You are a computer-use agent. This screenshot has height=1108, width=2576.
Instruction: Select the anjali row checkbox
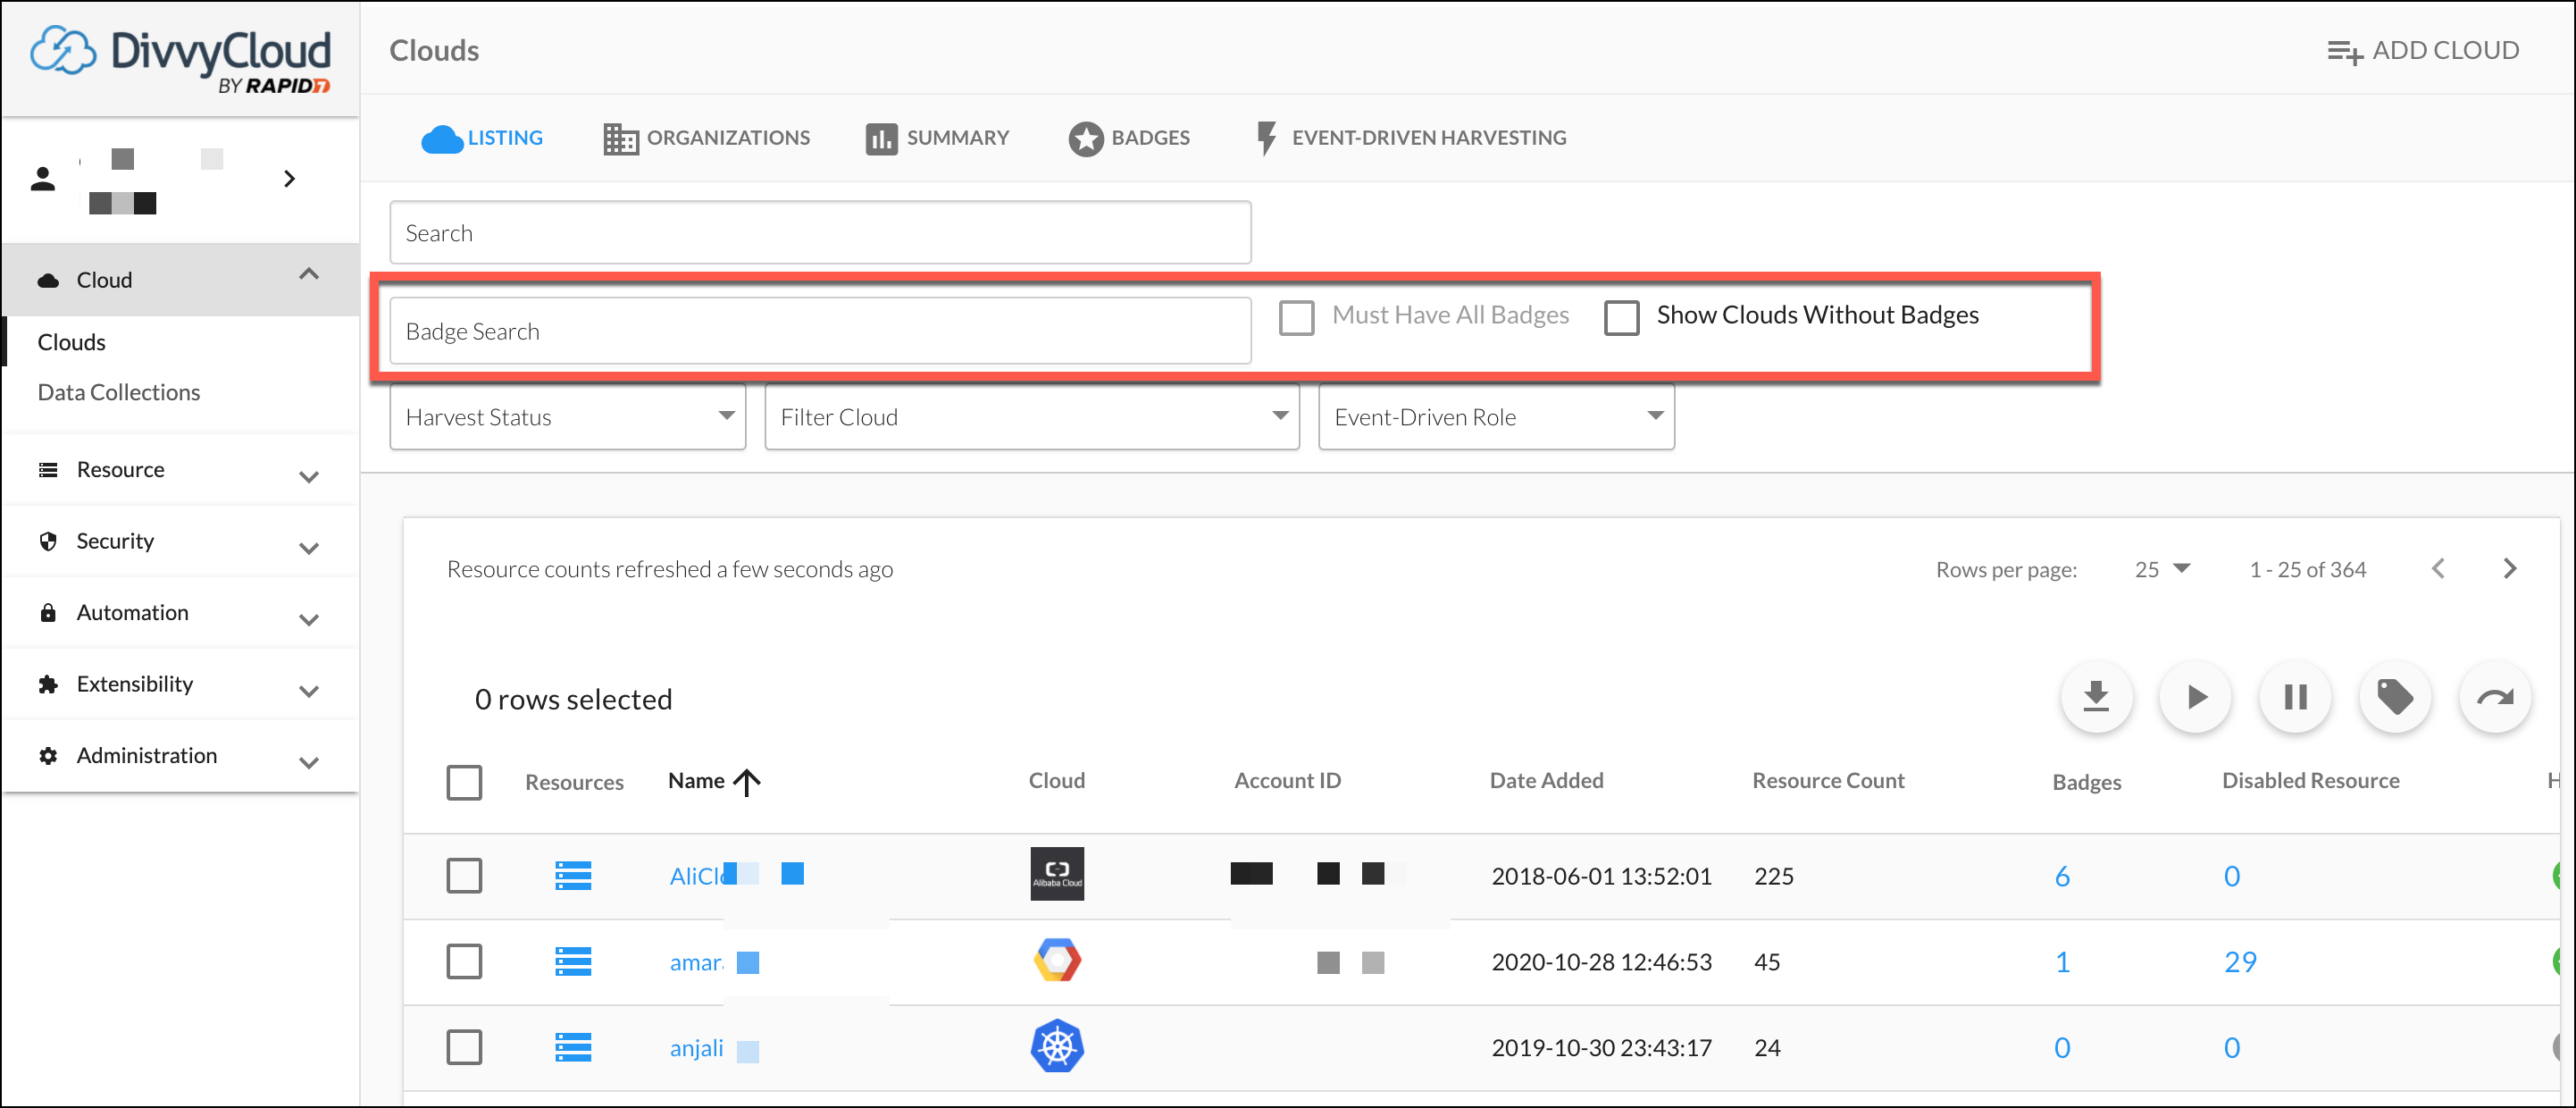click(464, 1048)
